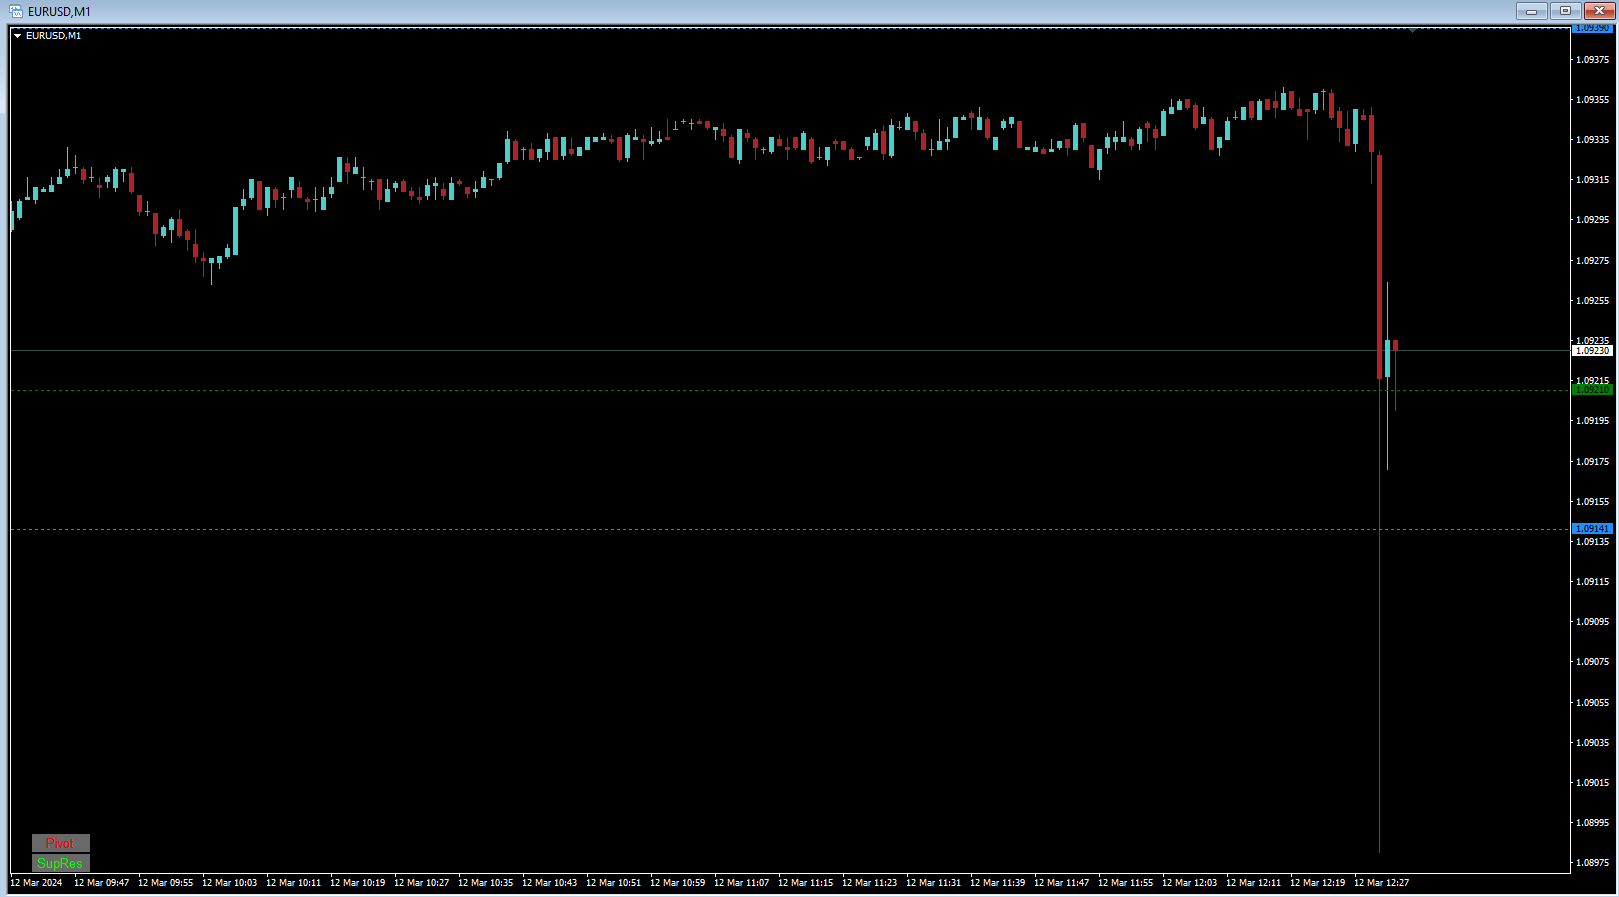Screen dimensions: 1619x897
Task: Click the 12 Mar 12:27 time label
Action: [1381, 883]
